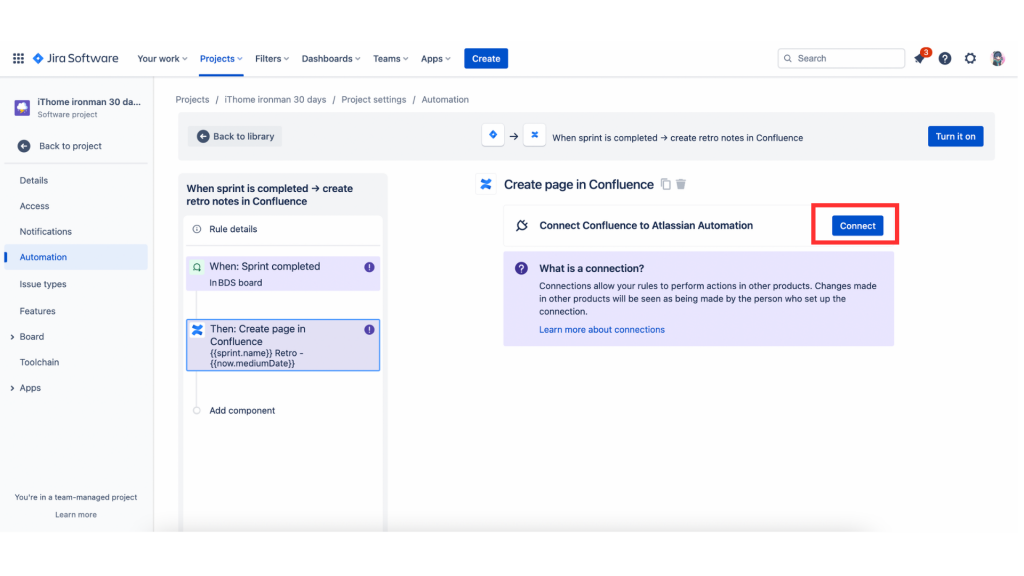This screenshot has height=576, width=1024.
Task: Click the Confluence icon beside Create page heading
Action: point(486,185)
